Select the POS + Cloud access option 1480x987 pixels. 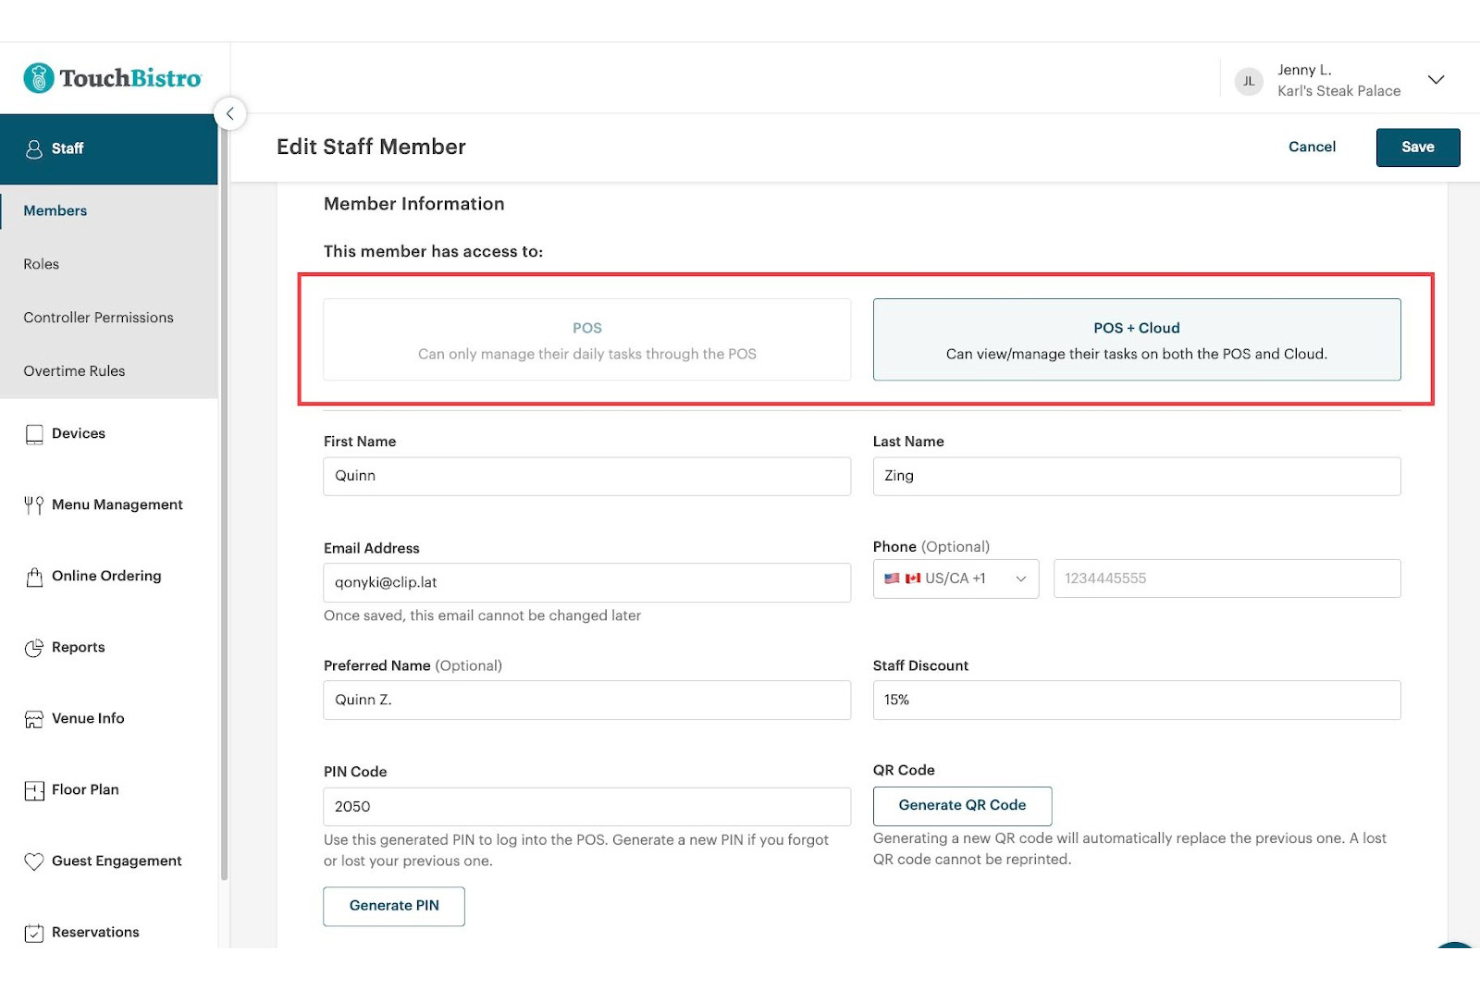1136,340
